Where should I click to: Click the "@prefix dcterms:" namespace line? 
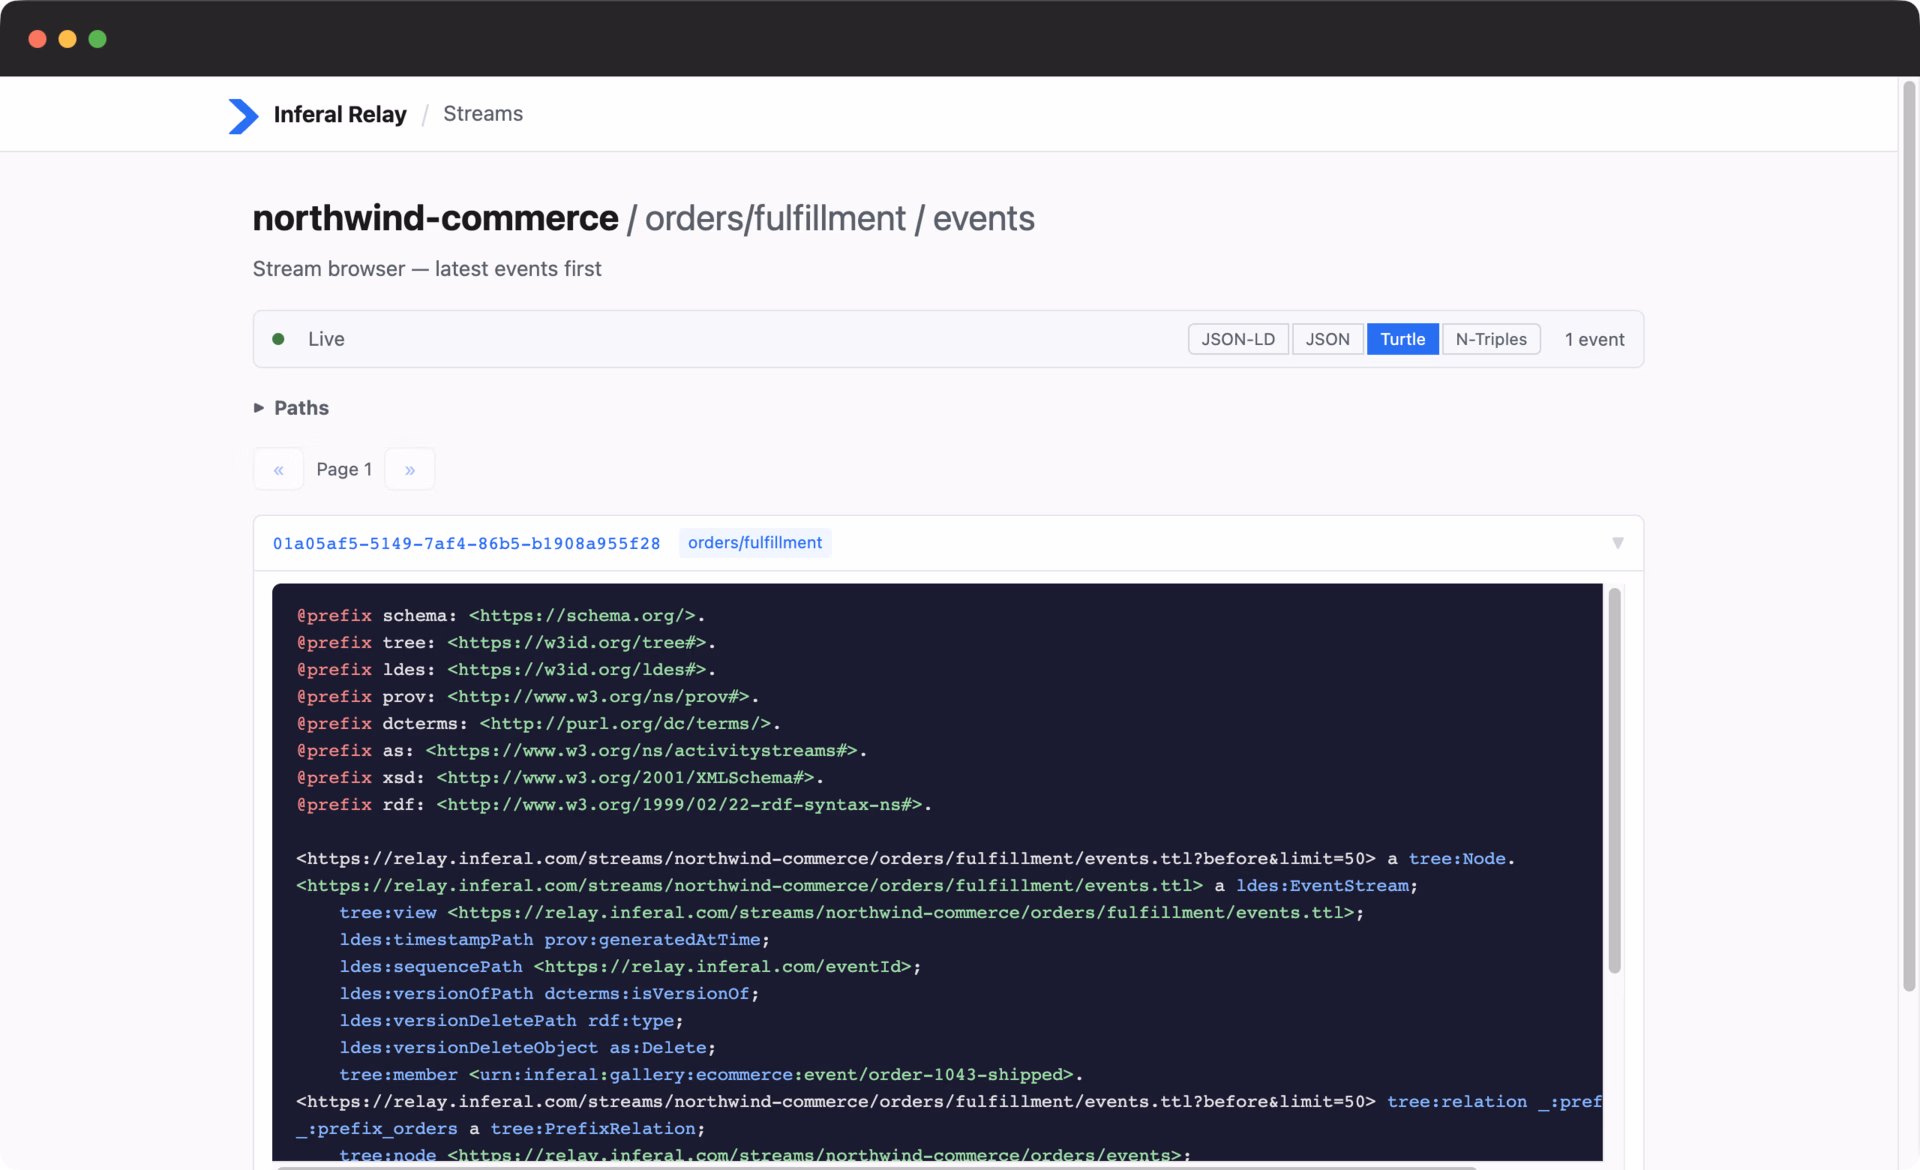pos(538,724)
